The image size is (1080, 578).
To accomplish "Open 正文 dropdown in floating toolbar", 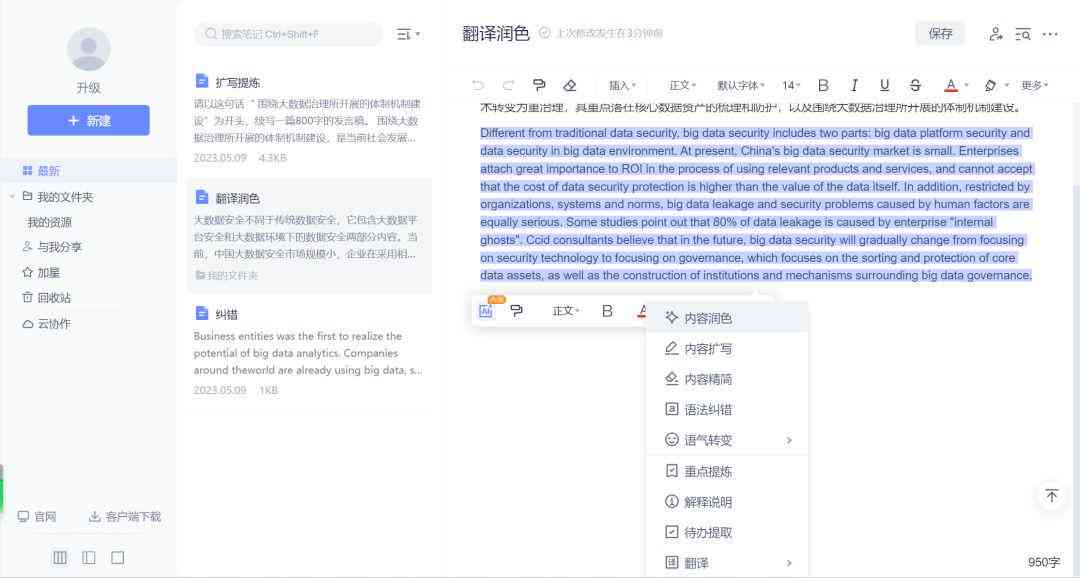I will [x=565, y=311].
